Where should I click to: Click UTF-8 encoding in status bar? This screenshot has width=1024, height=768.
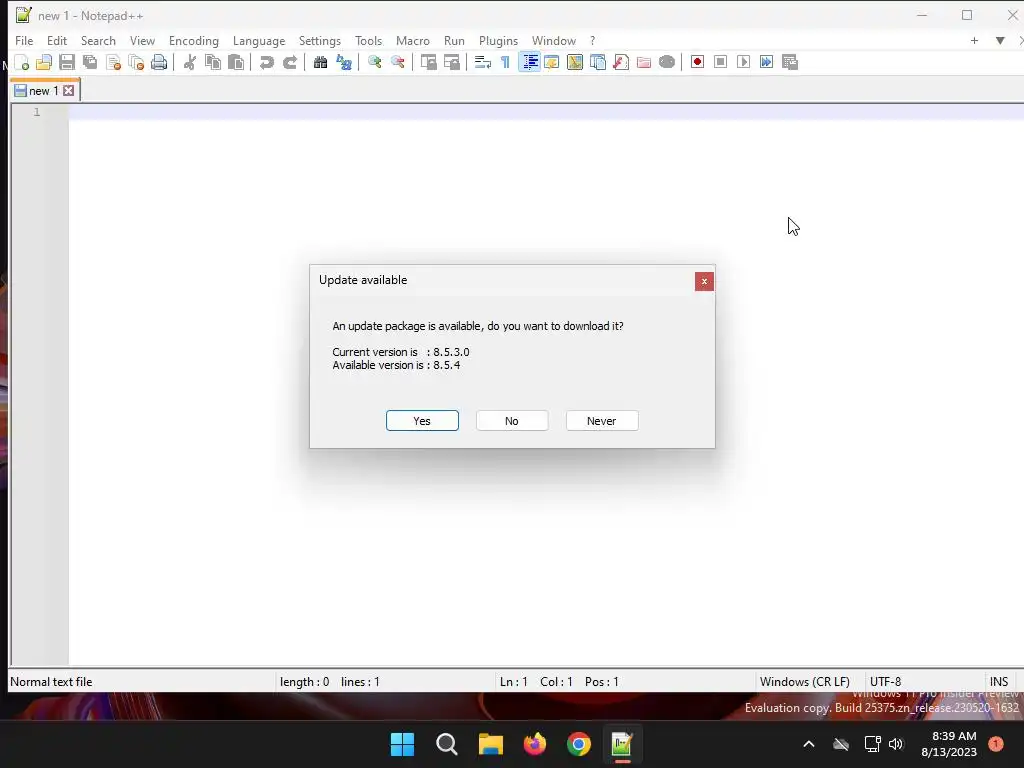click(x=886, y=681)
